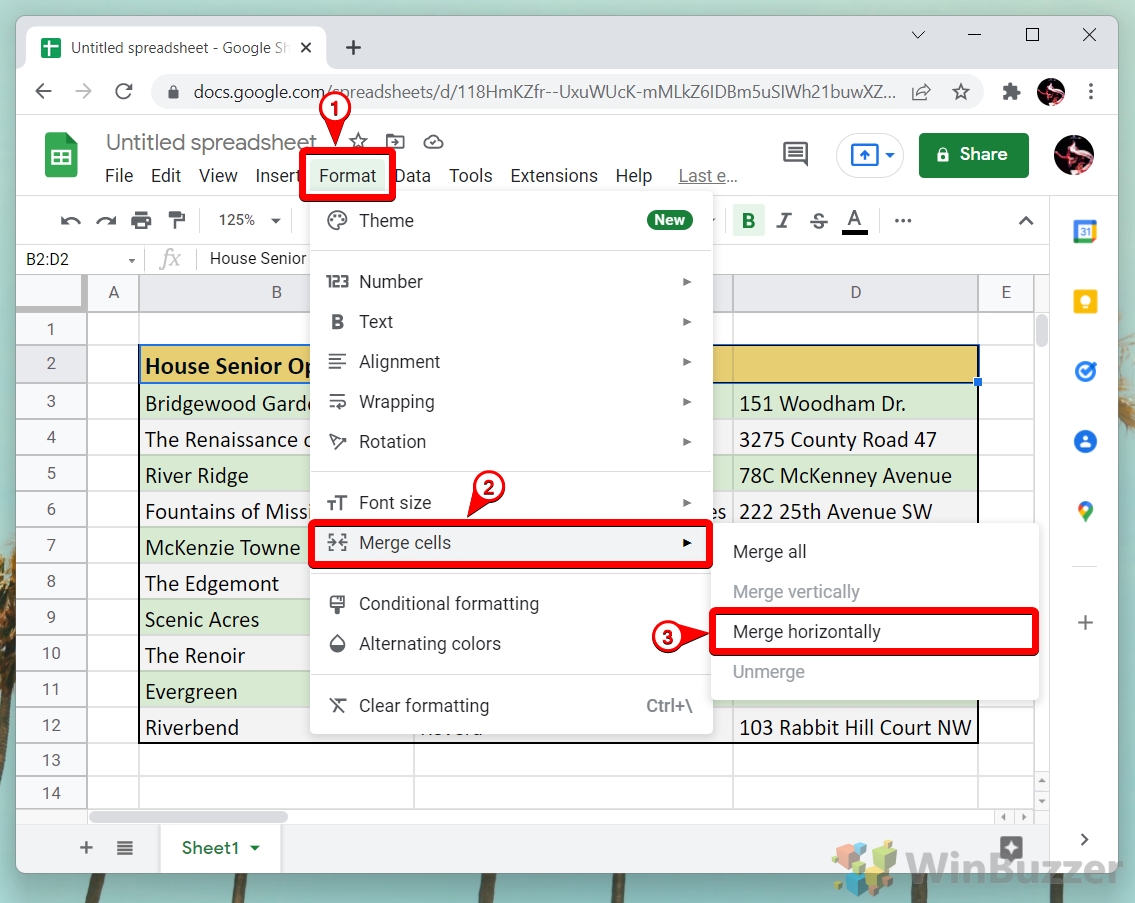Star the spreadsheet
This screenshot has width=1135, height=903.
click(358, 142)
